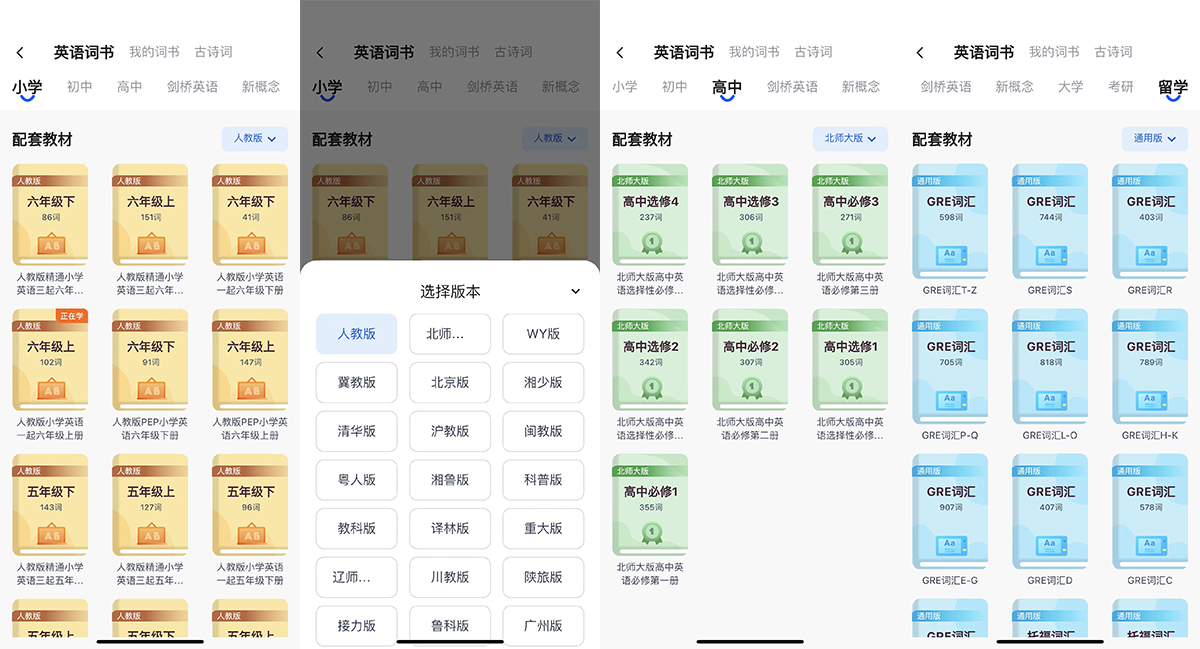Go to 古诗词 from the header
Screen dimensions: 1200x649
tap(214, 51)
